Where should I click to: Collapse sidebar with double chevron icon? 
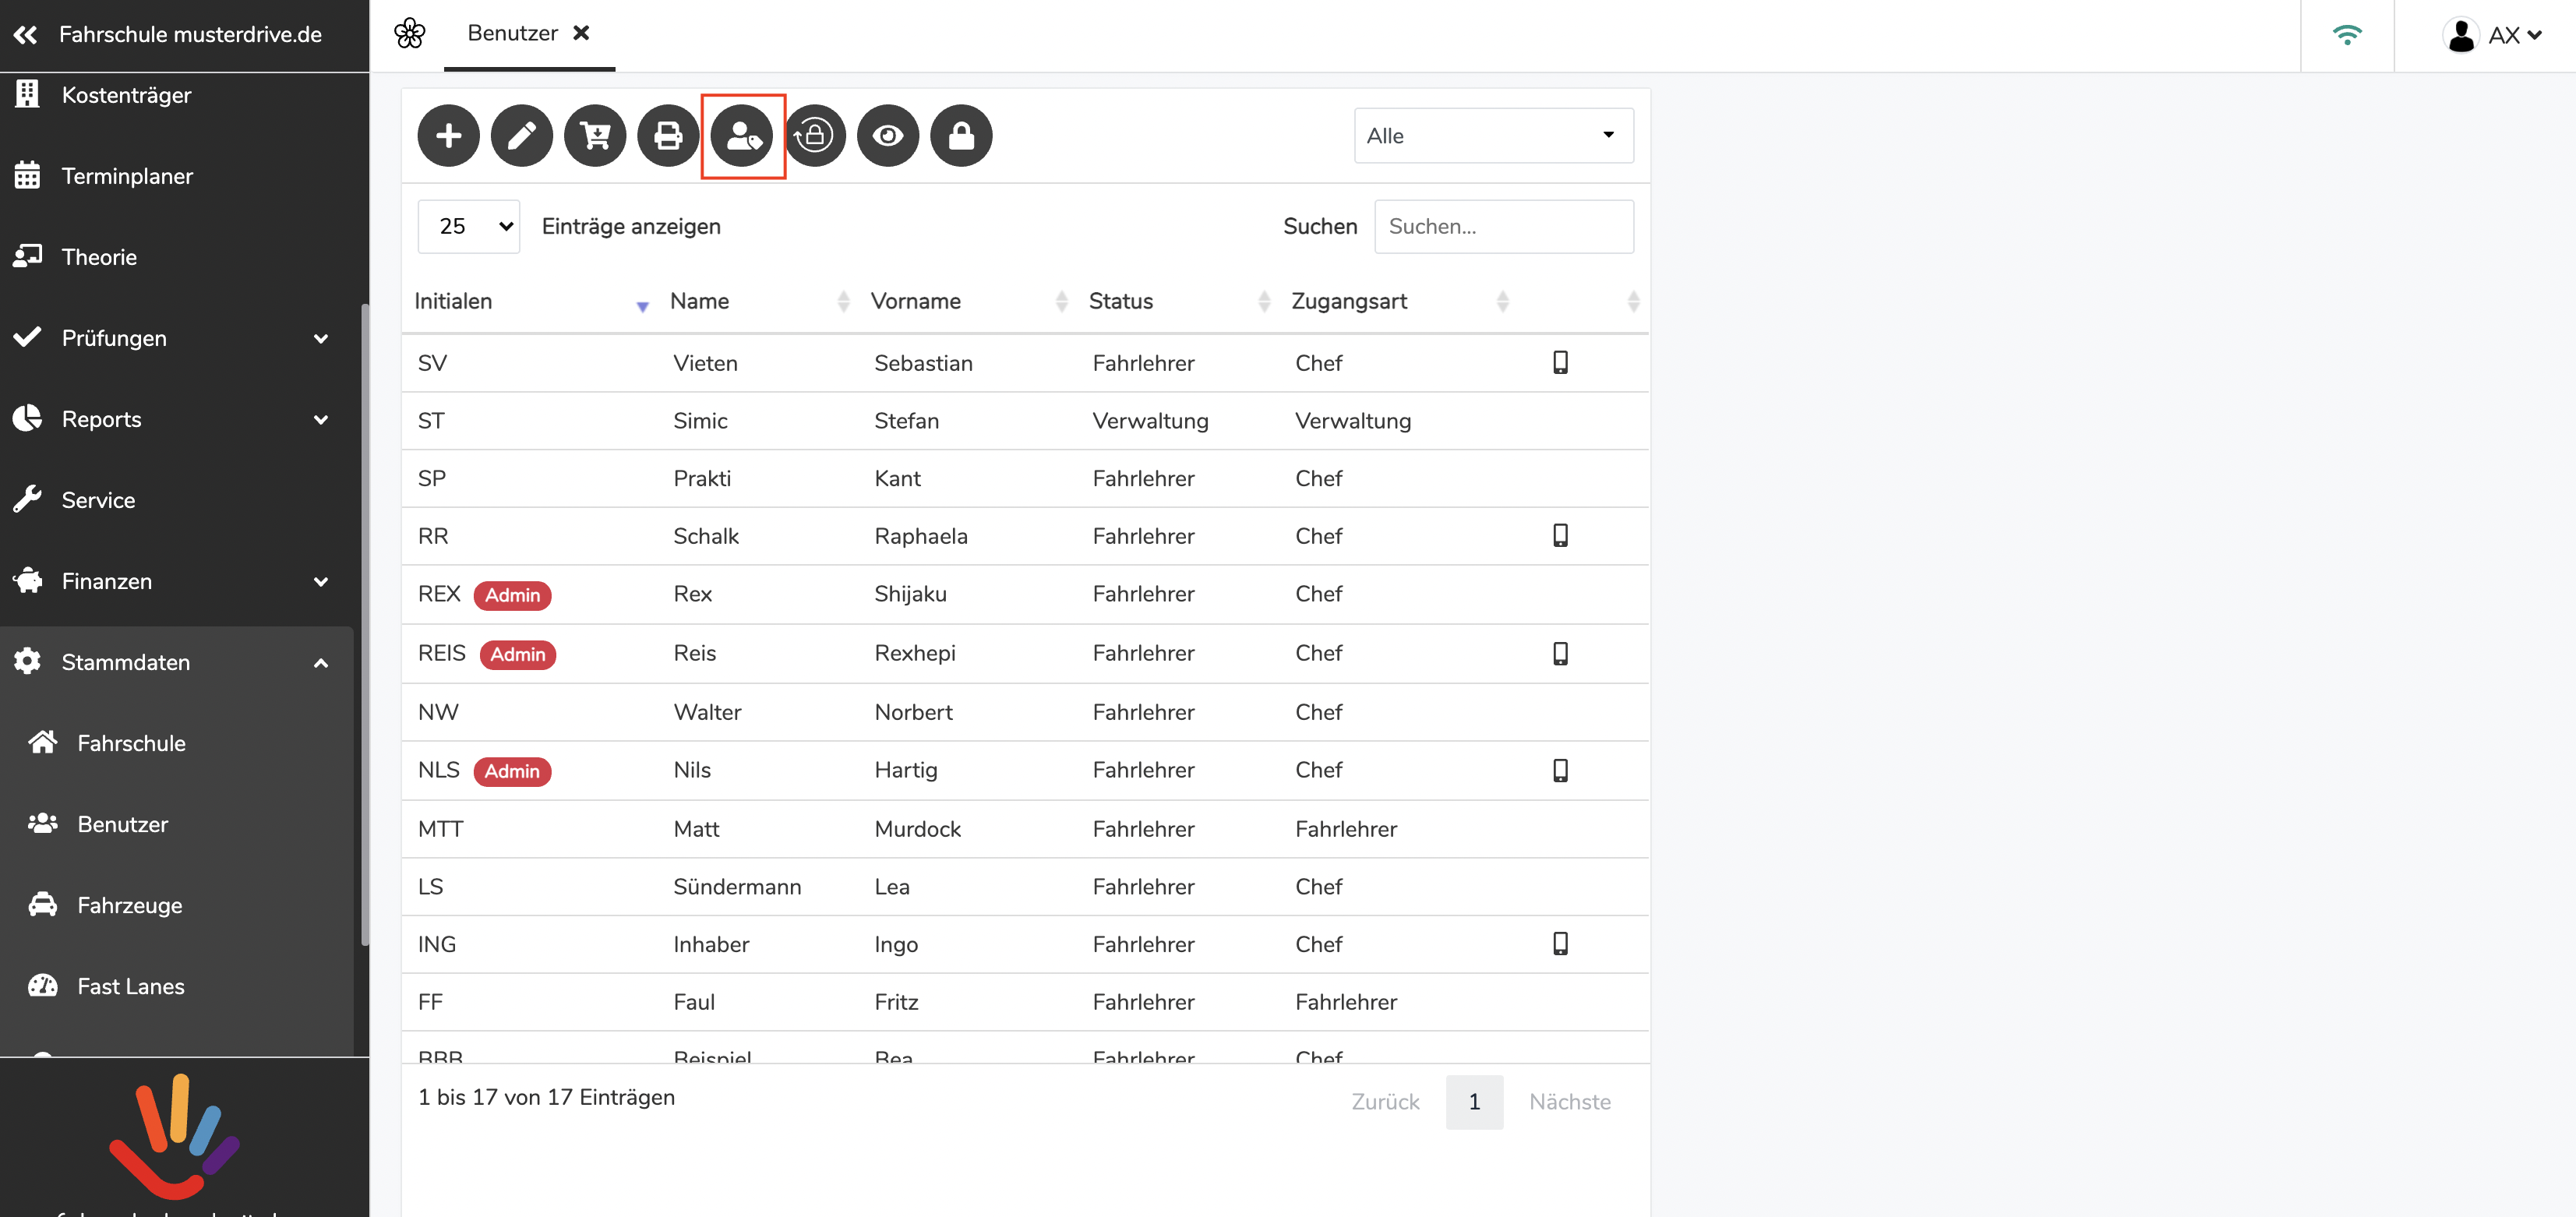(25, 34)
